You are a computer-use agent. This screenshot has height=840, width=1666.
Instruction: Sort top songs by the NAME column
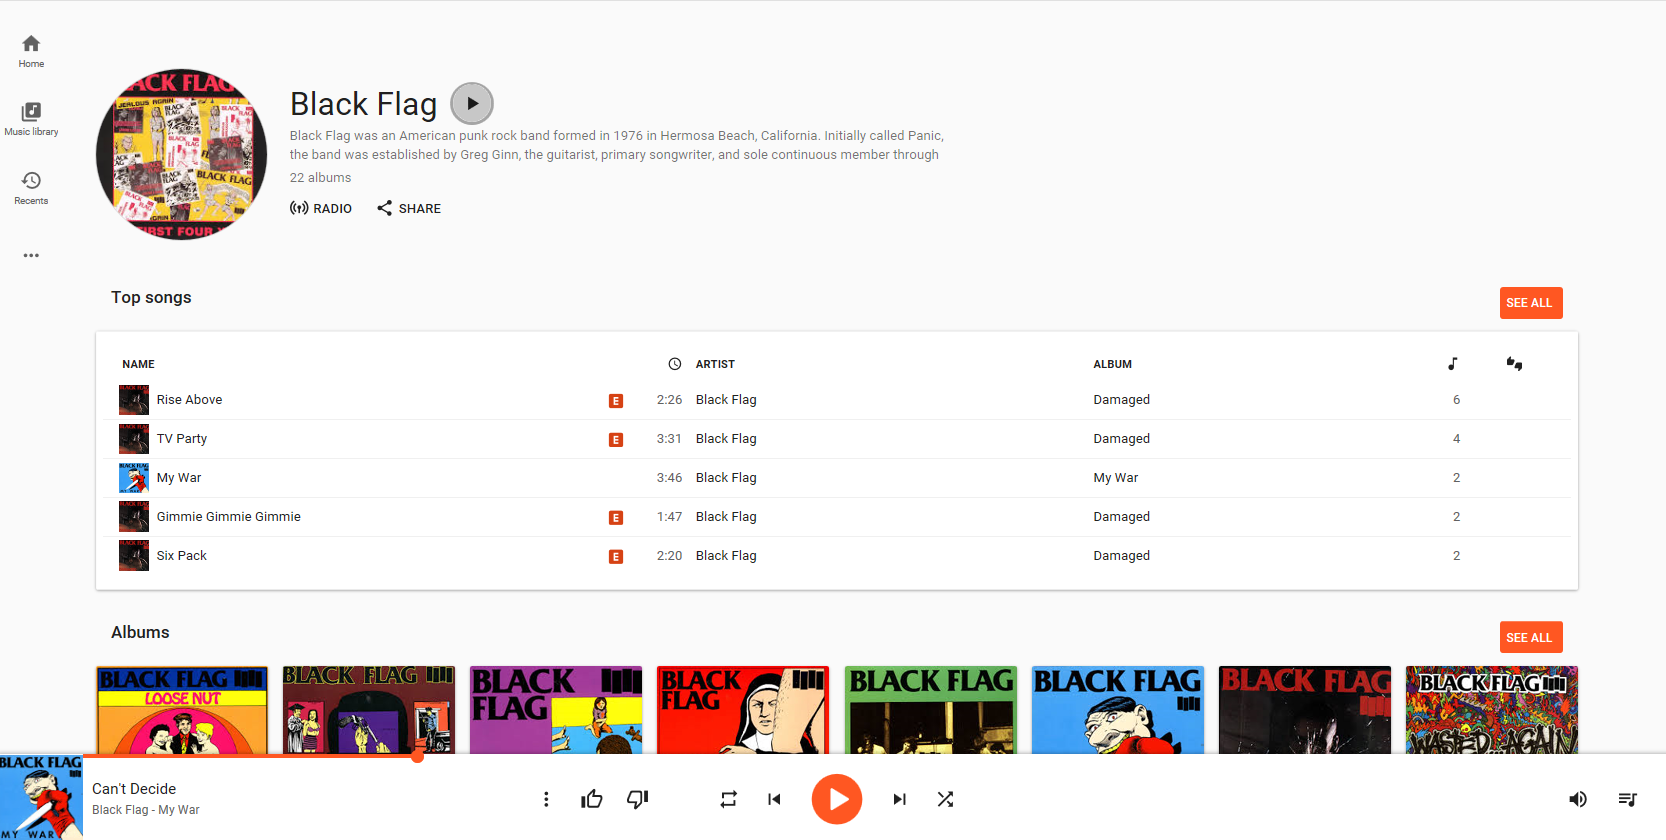138,364
